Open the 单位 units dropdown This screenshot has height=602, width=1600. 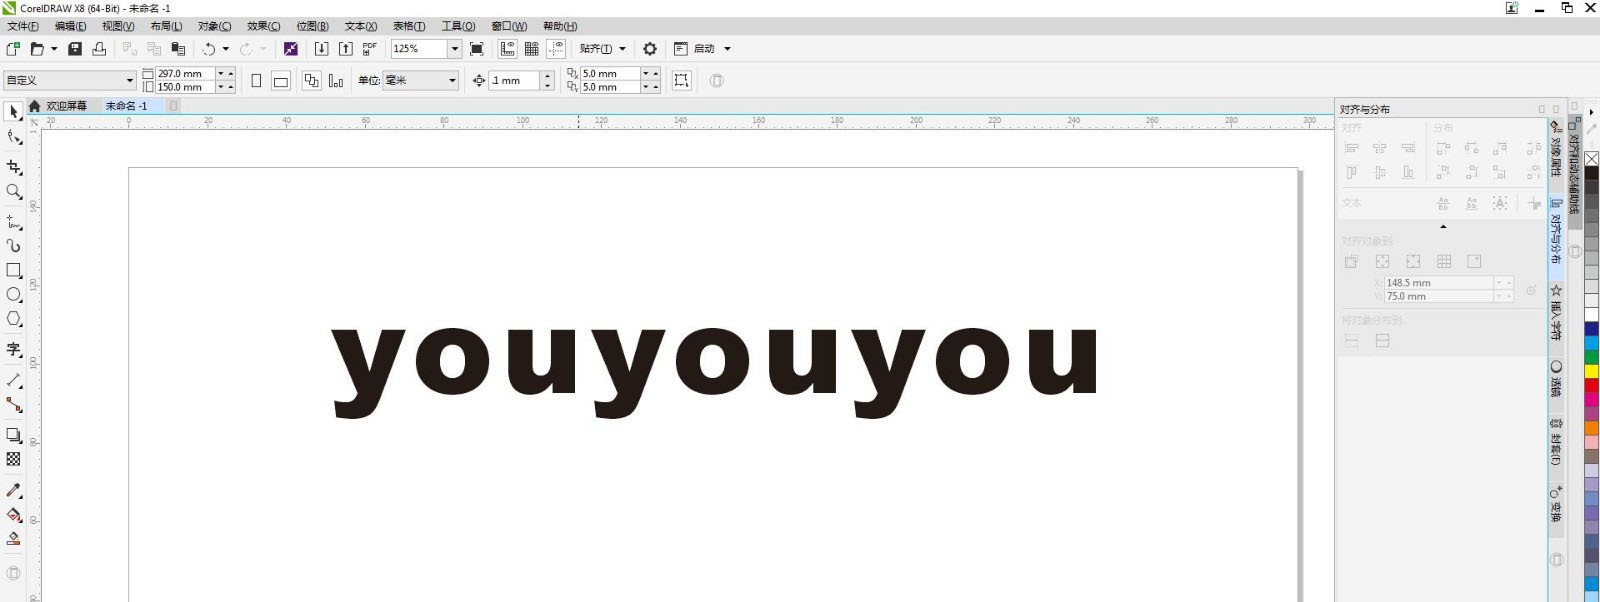coord(452,81)
